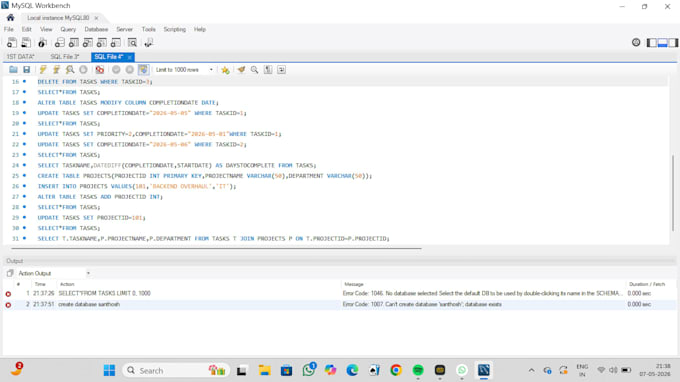
Task: Toggle word wrapping in the editor
Action: (281, 69)
